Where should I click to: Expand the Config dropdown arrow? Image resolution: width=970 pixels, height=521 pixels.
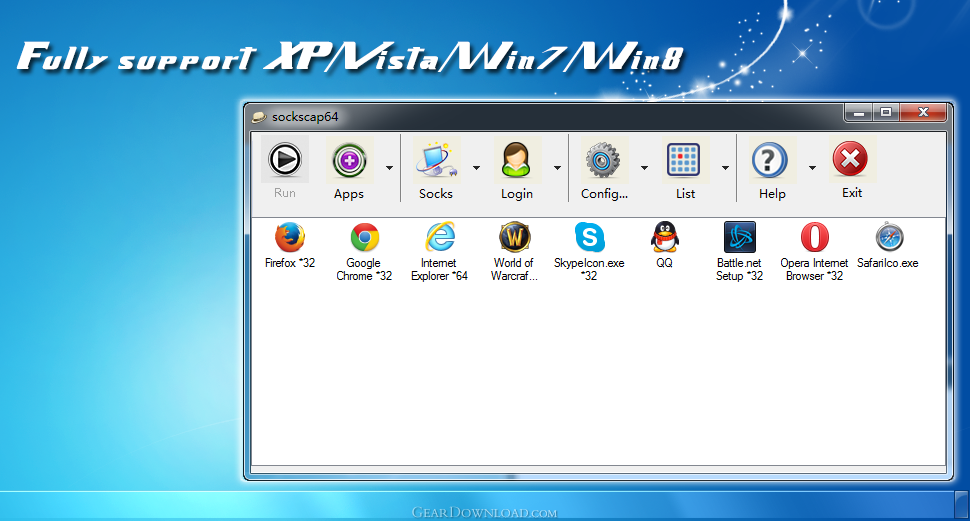pos(644,168)
